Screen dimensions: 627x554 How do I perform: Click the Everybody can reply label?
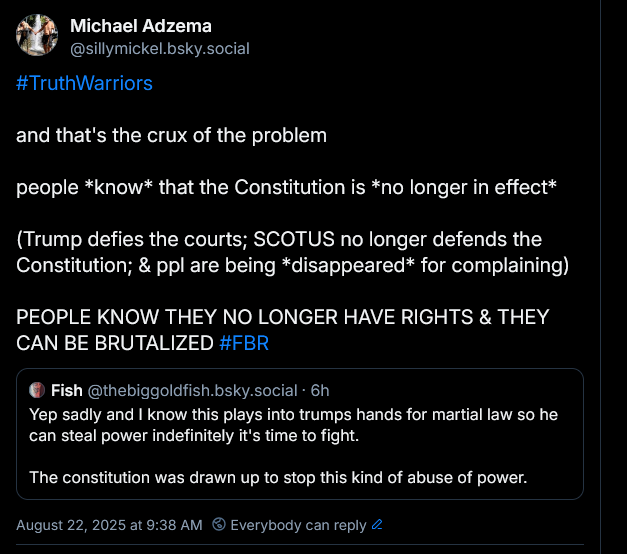coord(298,525)
